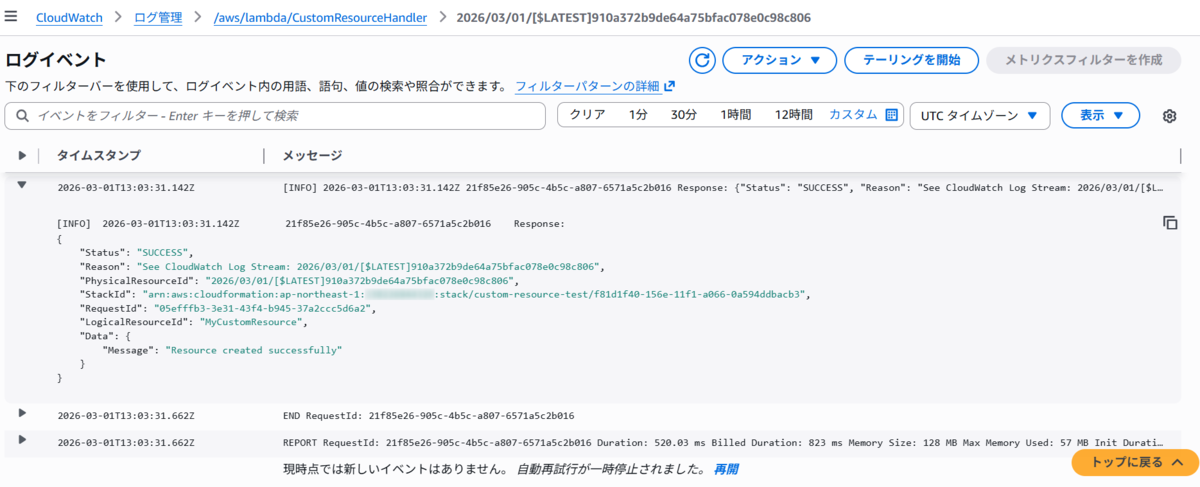Select the 1時間 time range

pyautogui.click(x=735, y=115)
